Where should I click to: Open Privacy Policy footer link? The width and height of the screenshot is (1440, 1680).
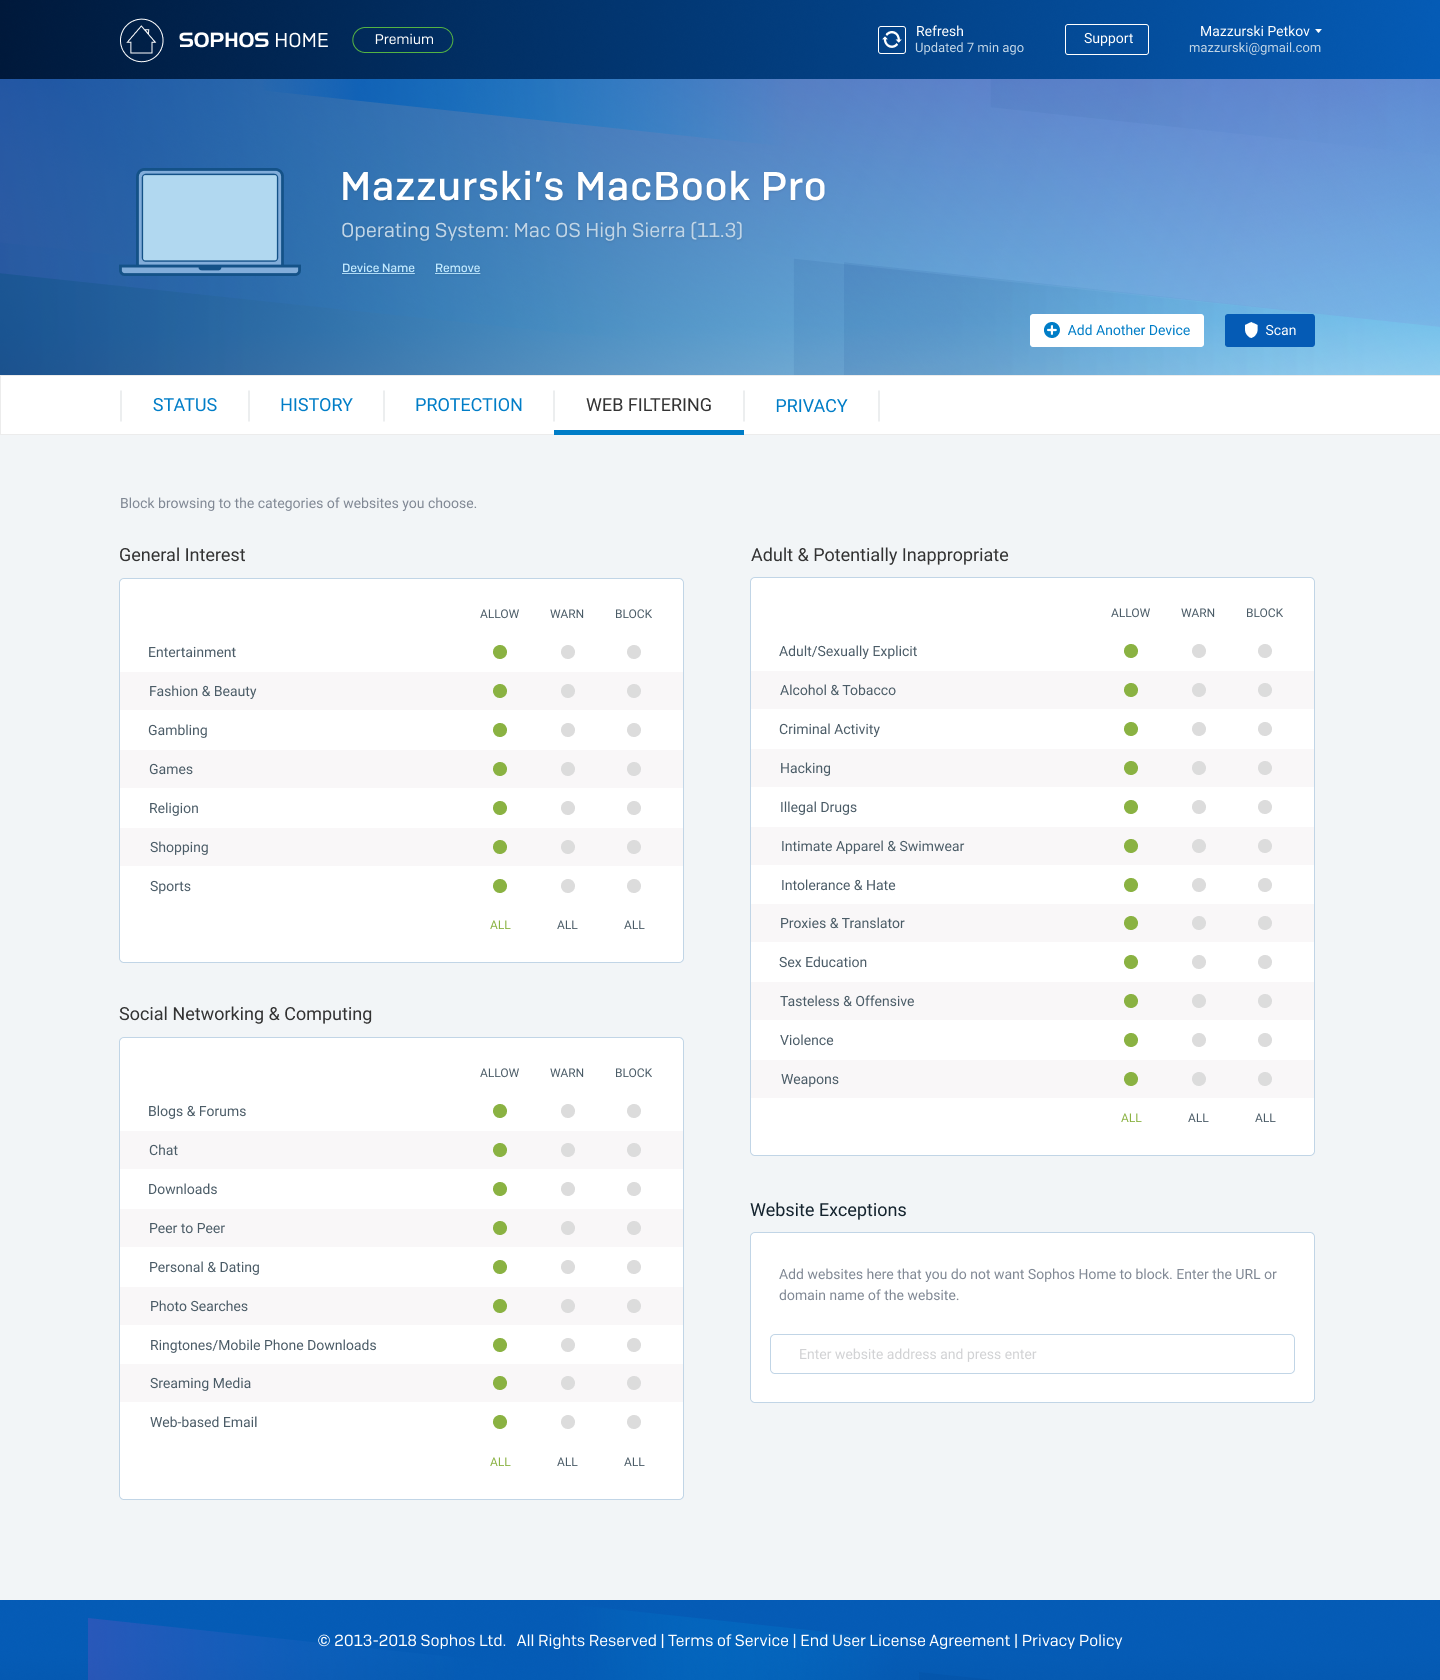point(1072,1640)
